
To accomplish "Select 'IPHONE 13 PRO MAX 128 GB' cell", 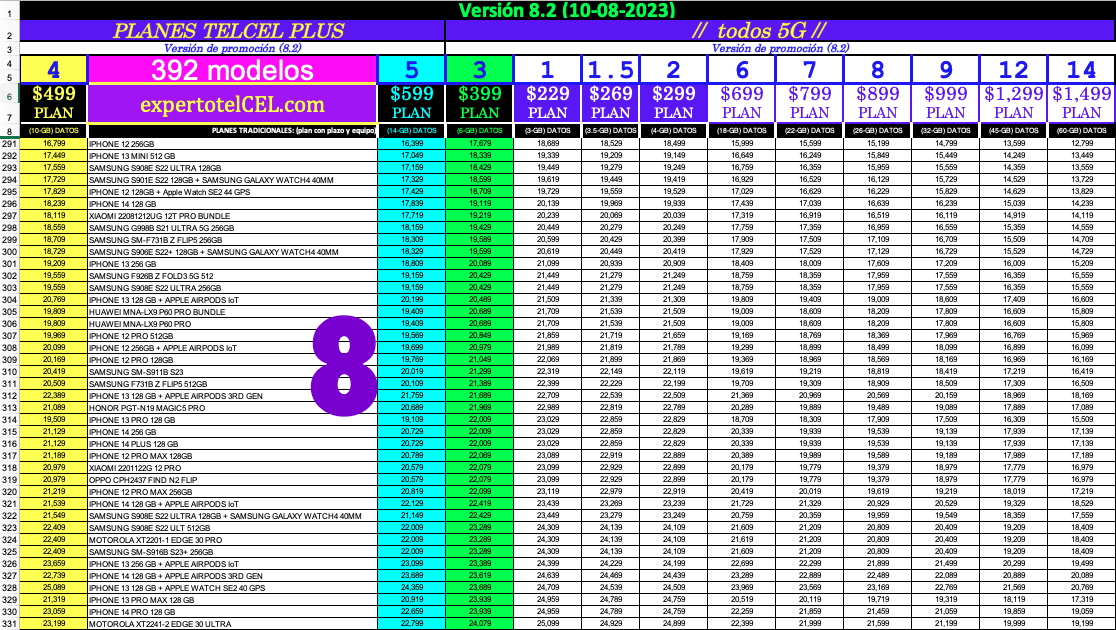I will tap(232, 600).
